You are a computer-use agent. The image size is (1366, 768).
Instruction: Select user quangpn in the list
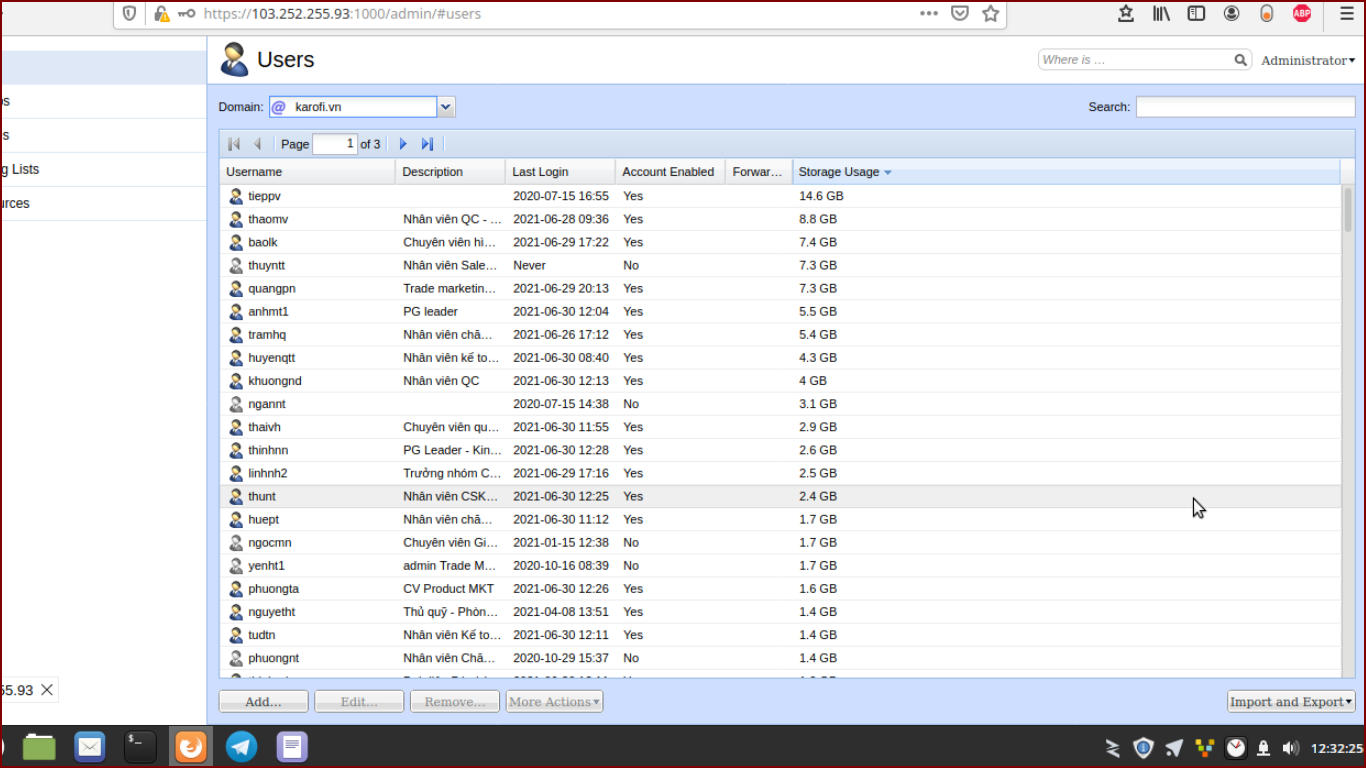[780, 288]
